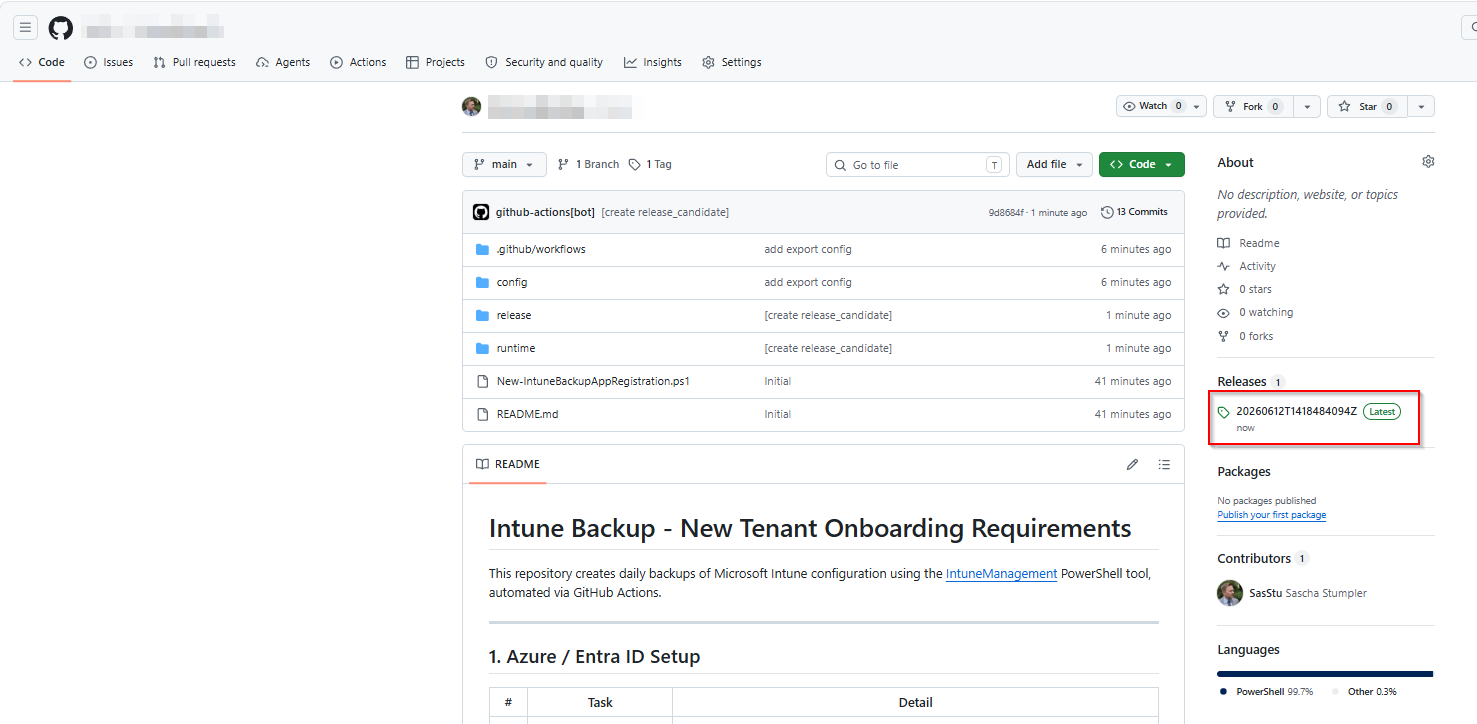This screenshot has width=1477, height=724.
Task: Expand the Fork options dropdown arrow
Action: point(1307,106)
